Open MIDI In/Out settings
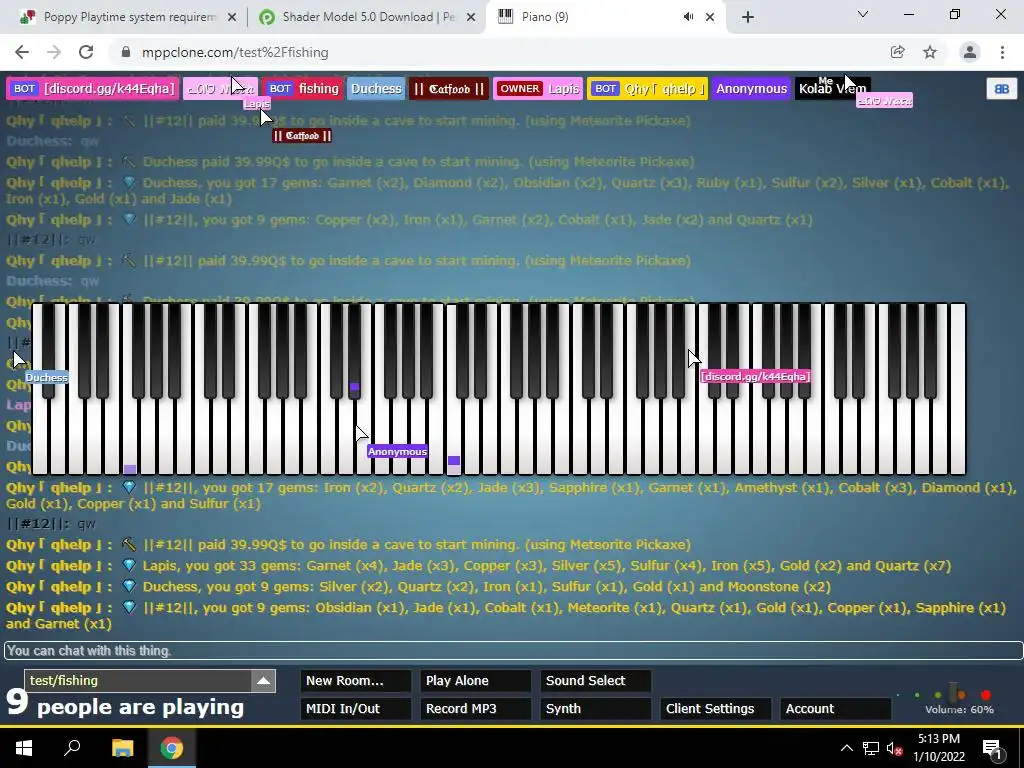Image resolution: width=1024 pixels, height=768 pixels. coord(356,709)
